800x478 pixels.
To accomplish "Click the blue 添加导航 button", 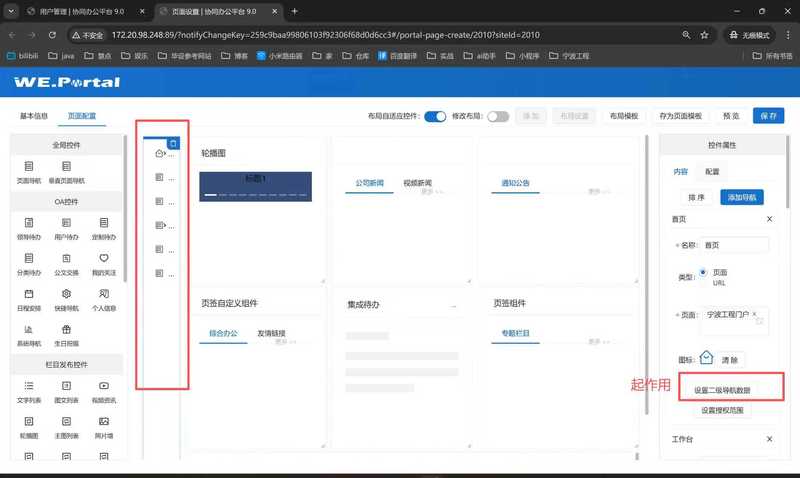I will point(742,197).
